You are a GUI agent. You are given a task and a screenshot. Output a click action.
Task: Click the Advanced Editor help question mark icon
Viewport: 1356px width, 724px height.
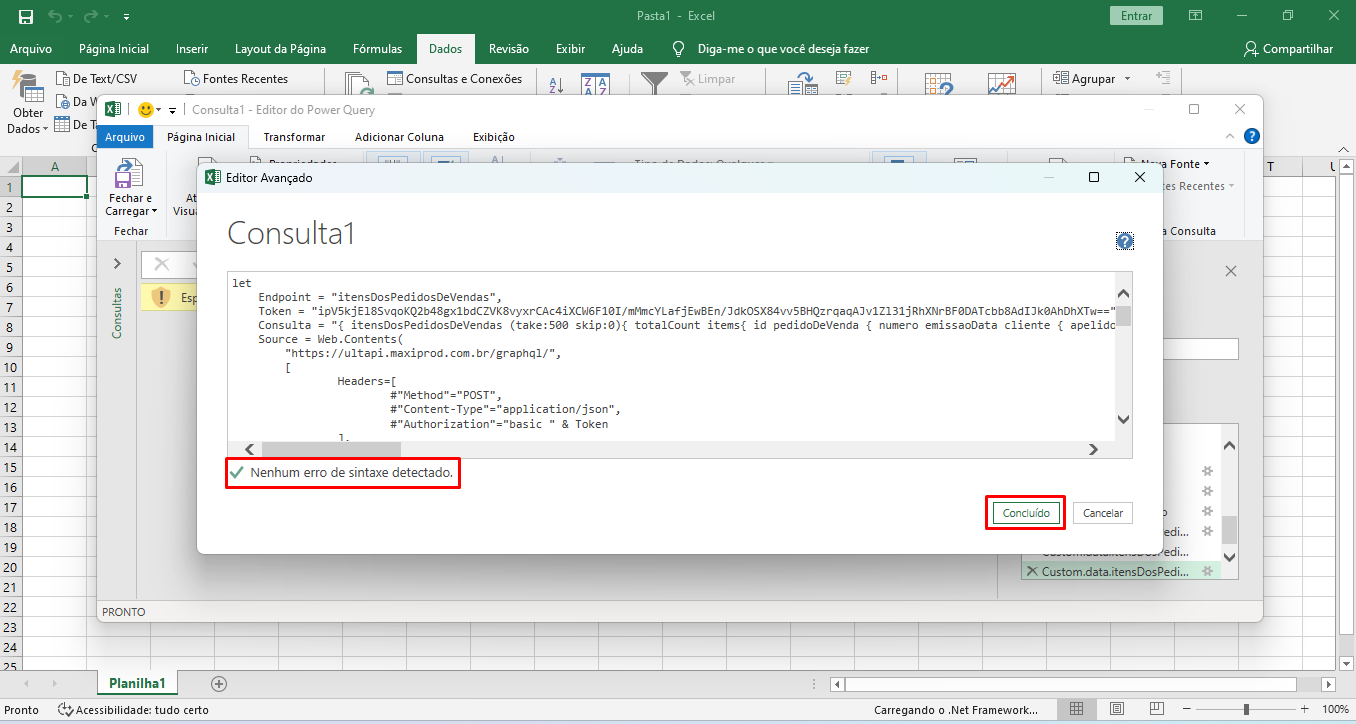tap(1125, 241)
